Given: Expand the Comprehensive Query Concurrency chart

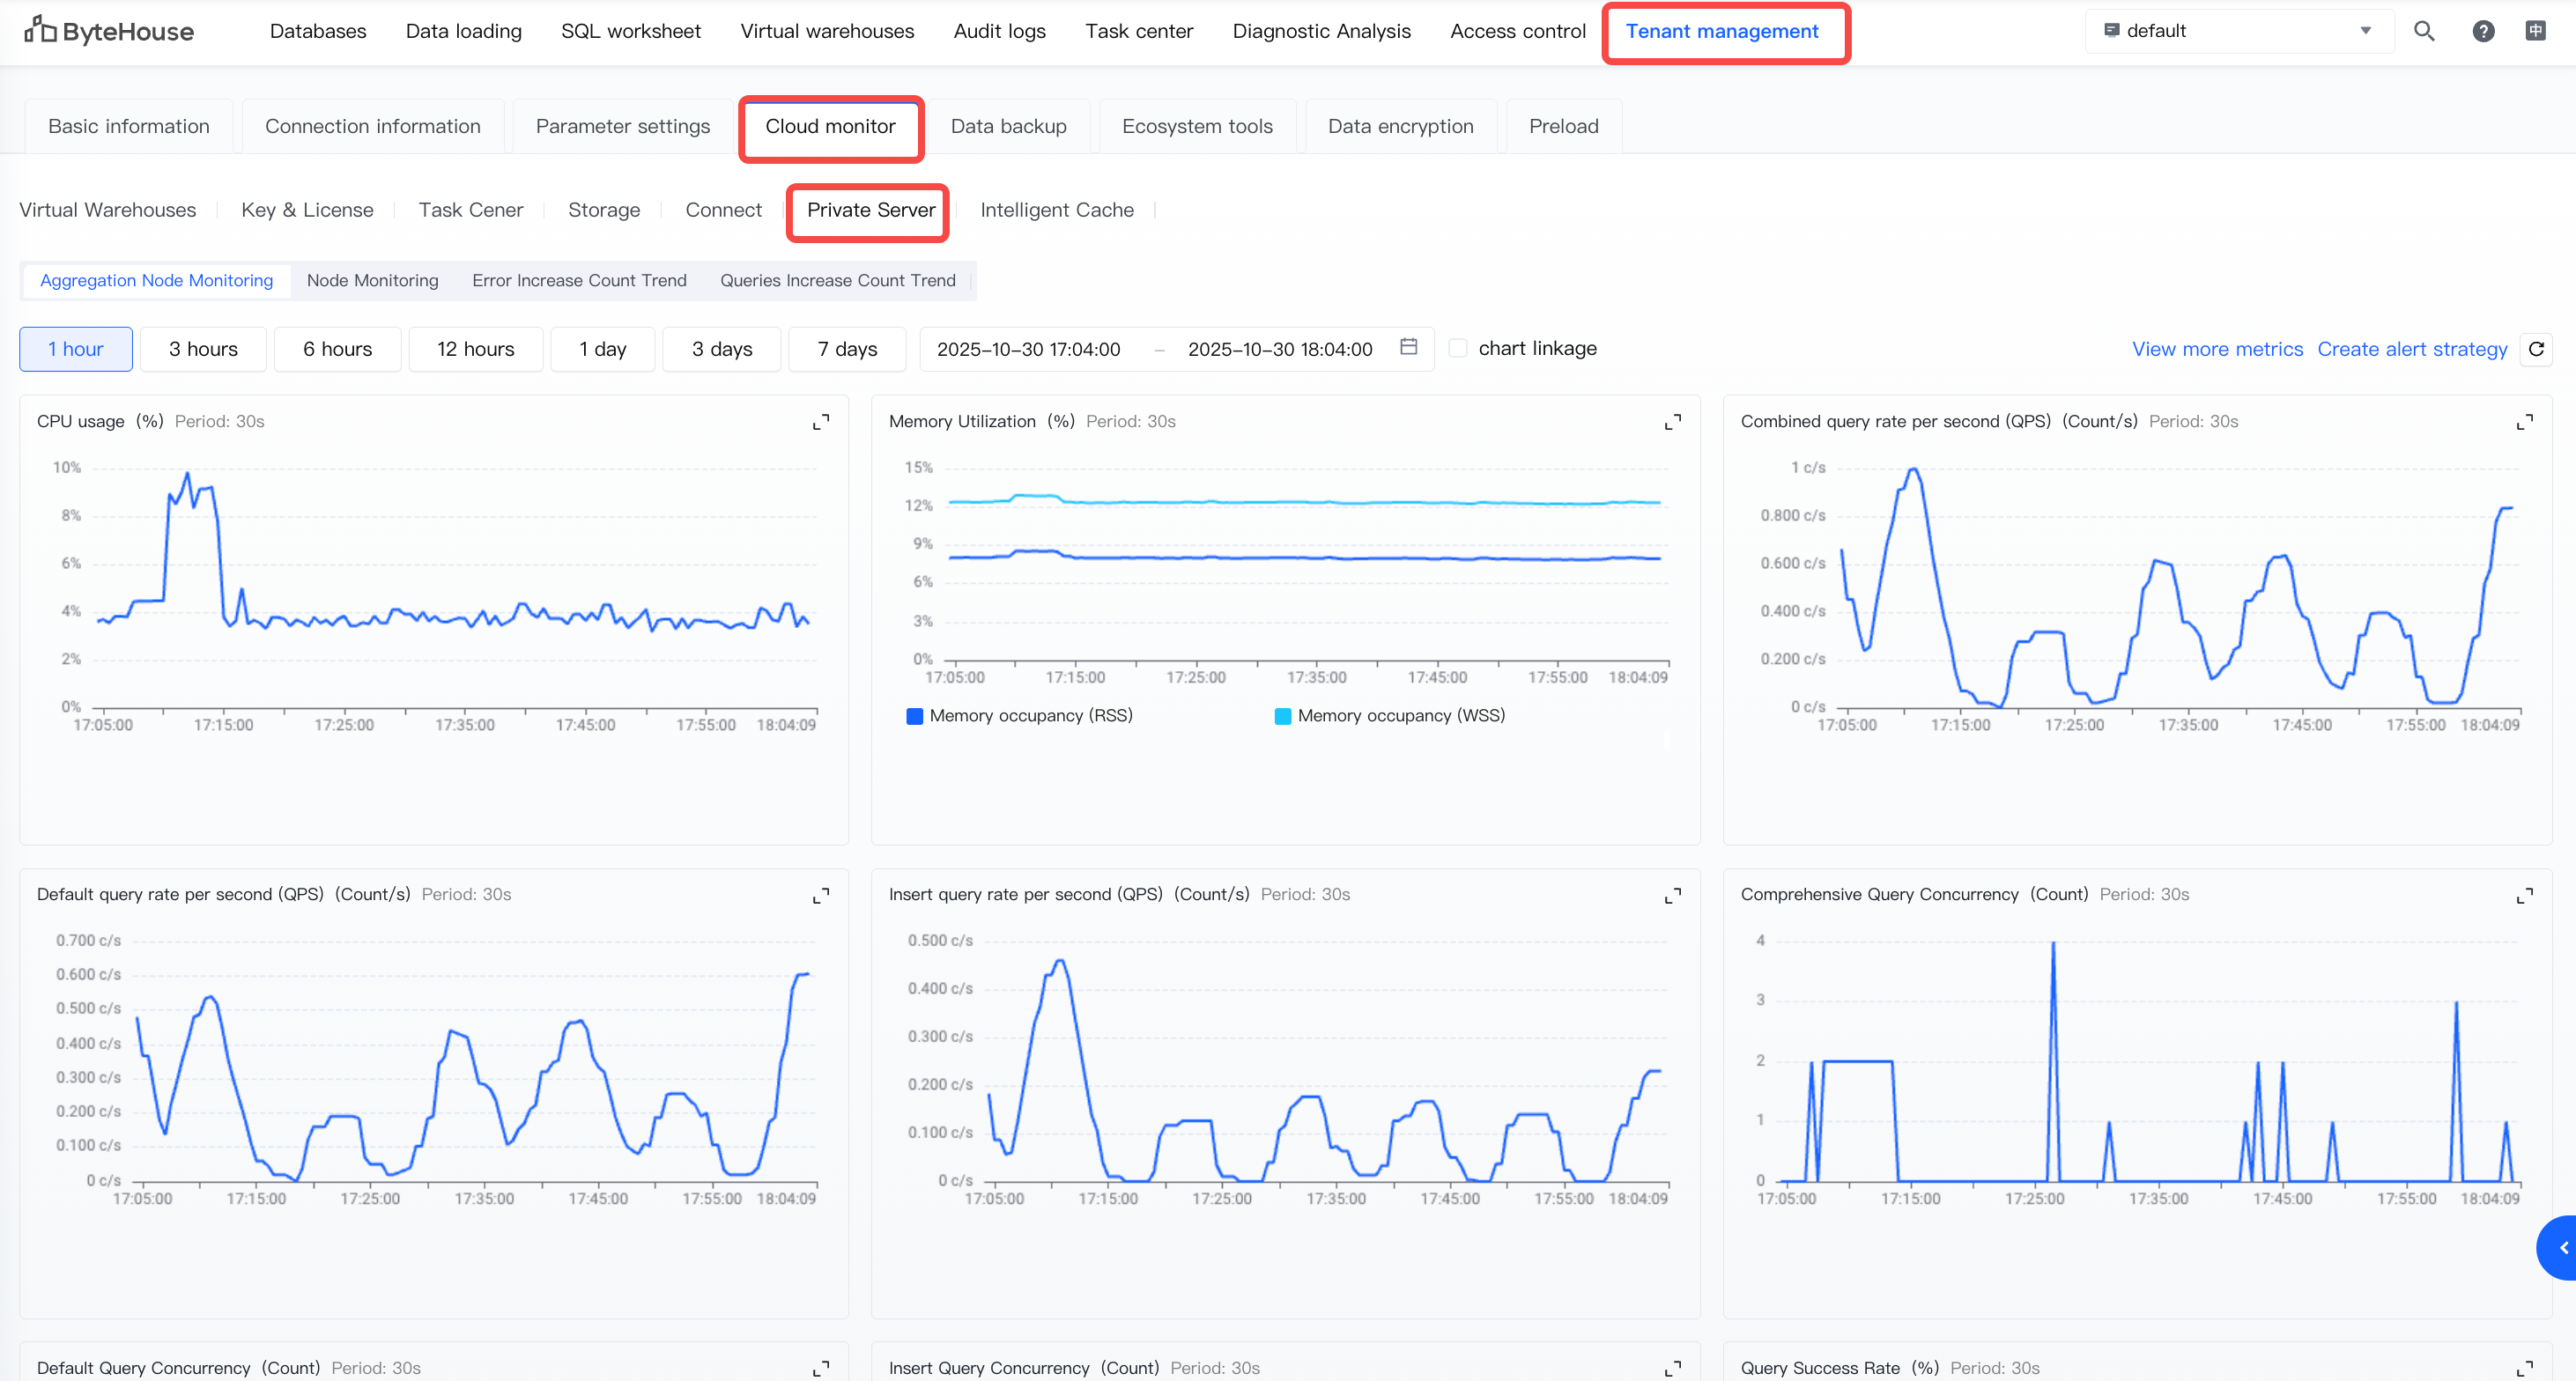Looking at the screenshot, I should click(x=2524, y=895).
